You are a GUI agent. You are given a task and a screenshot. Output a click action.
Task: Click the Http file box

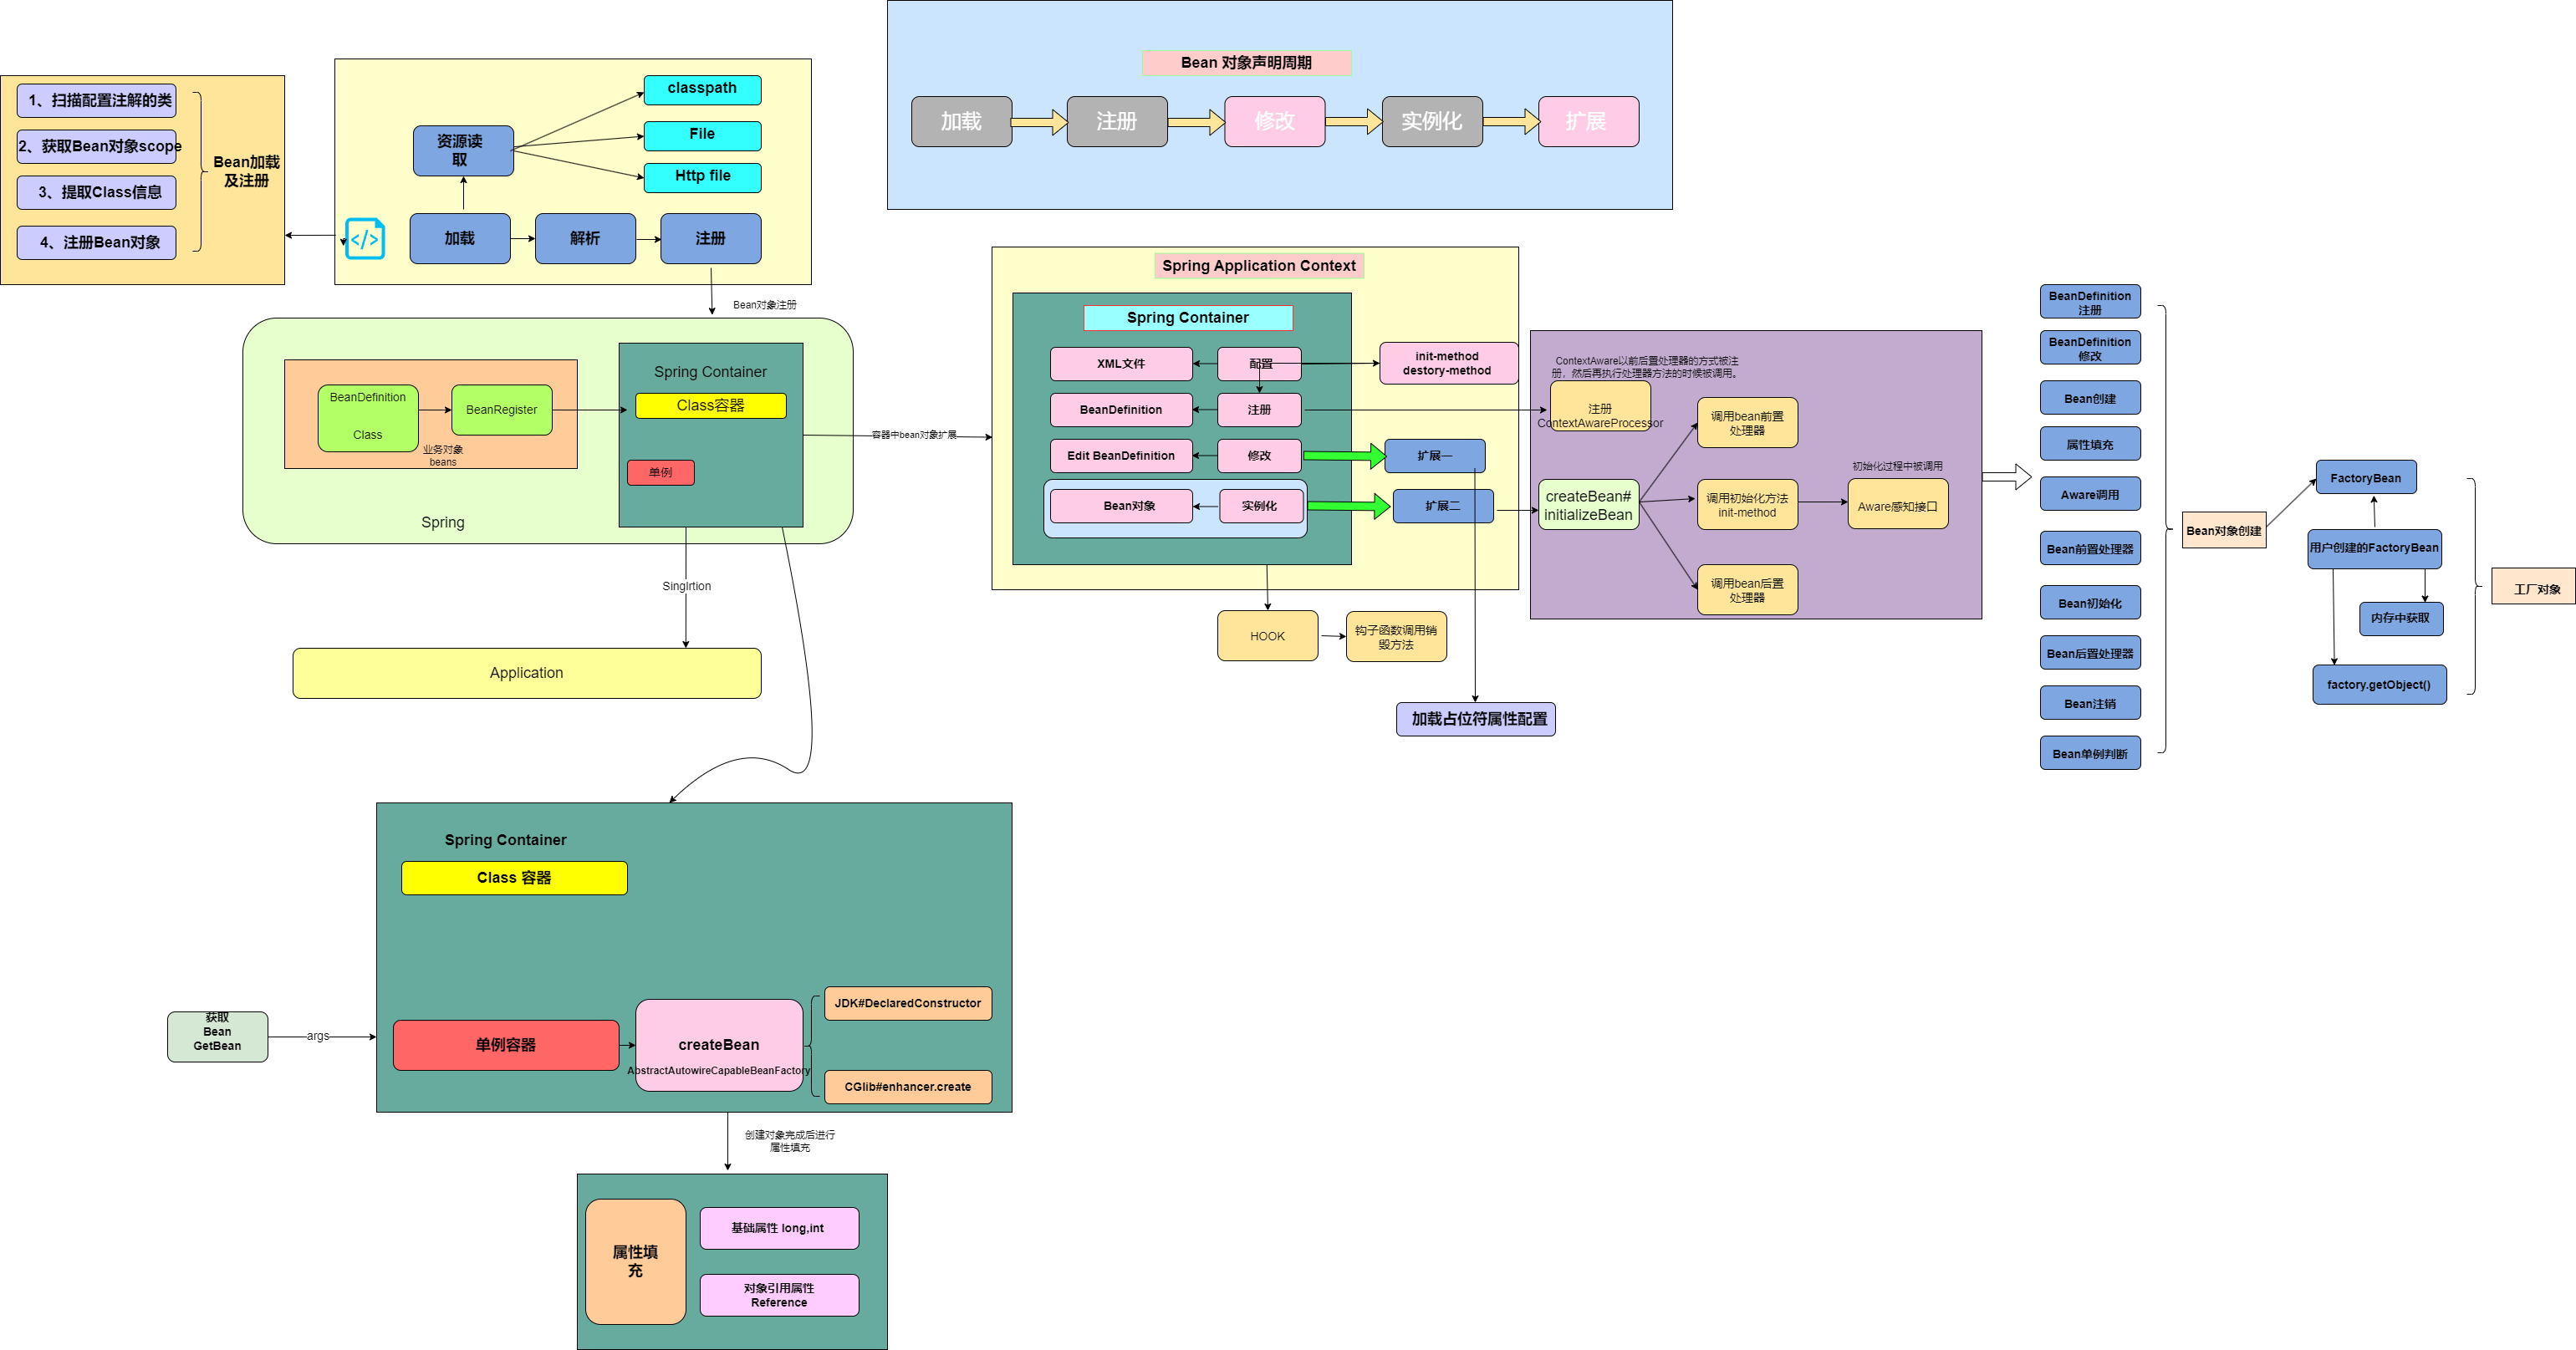pos(702,177)
